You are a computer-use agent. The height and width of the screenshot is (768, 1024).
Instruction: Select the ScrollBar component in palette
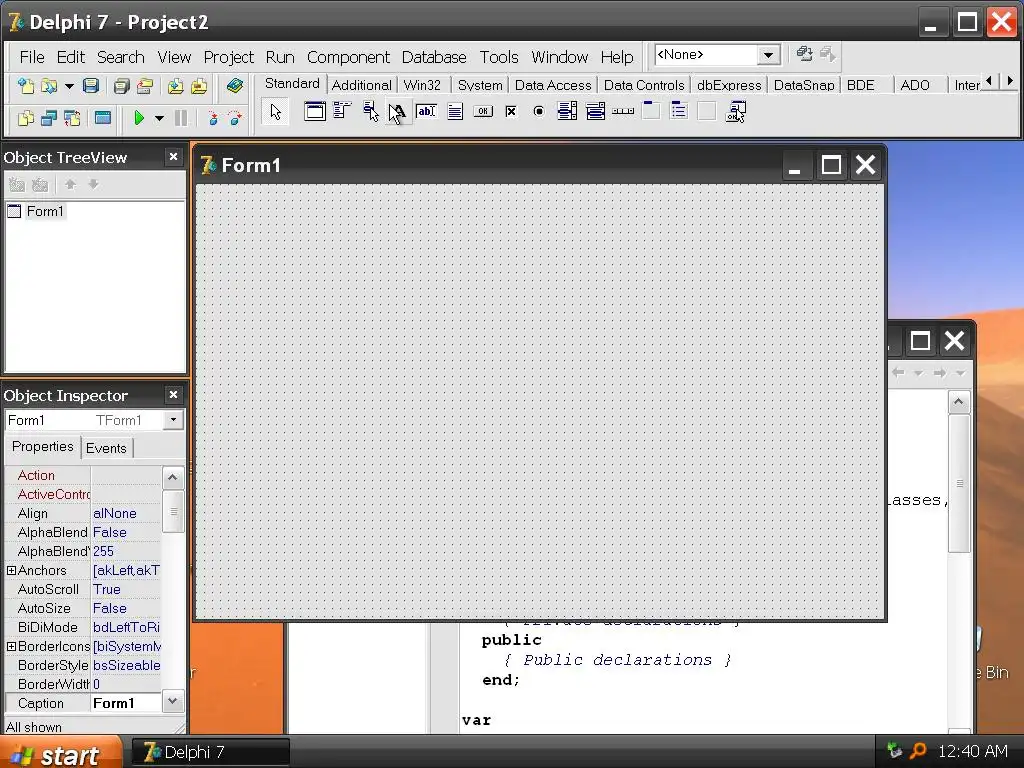coord(623,112)
